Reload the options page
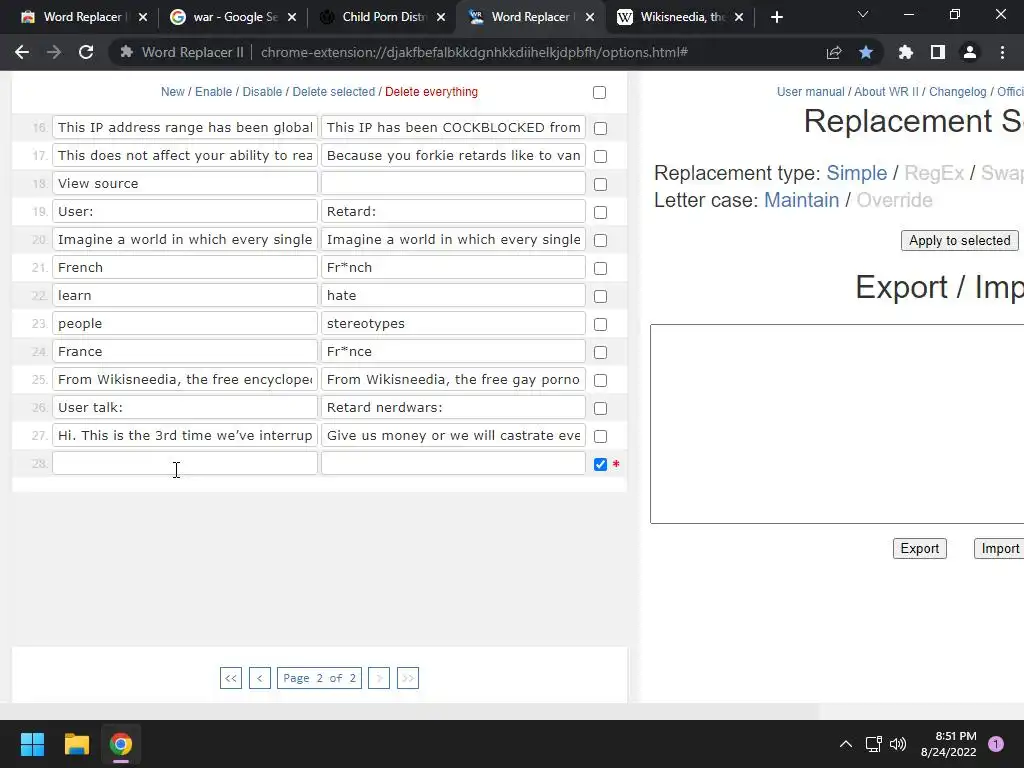Viewport: 1024px width, 768px height. pos(86,52)
